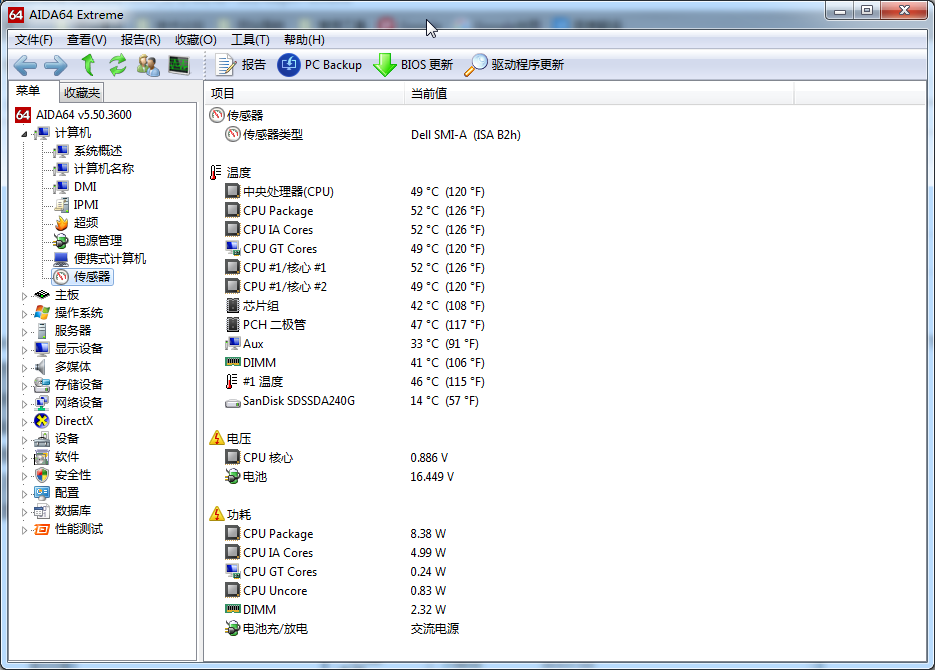Select the CPU Uncore power row
Image resolution: width=935 pixels, height=670 pixels.
(x=564, y=591)
